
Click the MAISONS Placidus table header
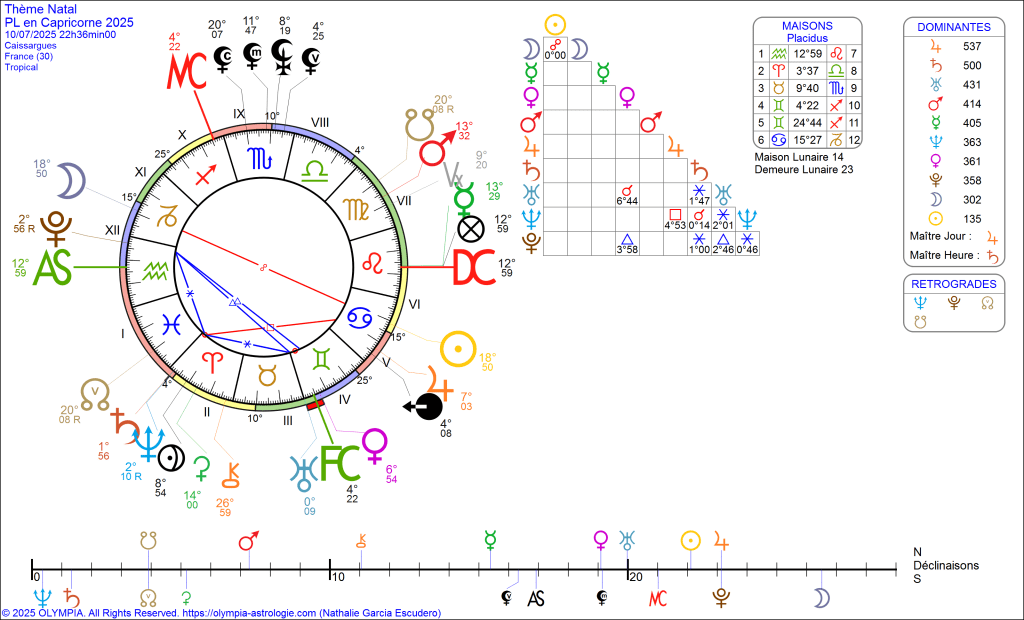(x=807, y=31)
